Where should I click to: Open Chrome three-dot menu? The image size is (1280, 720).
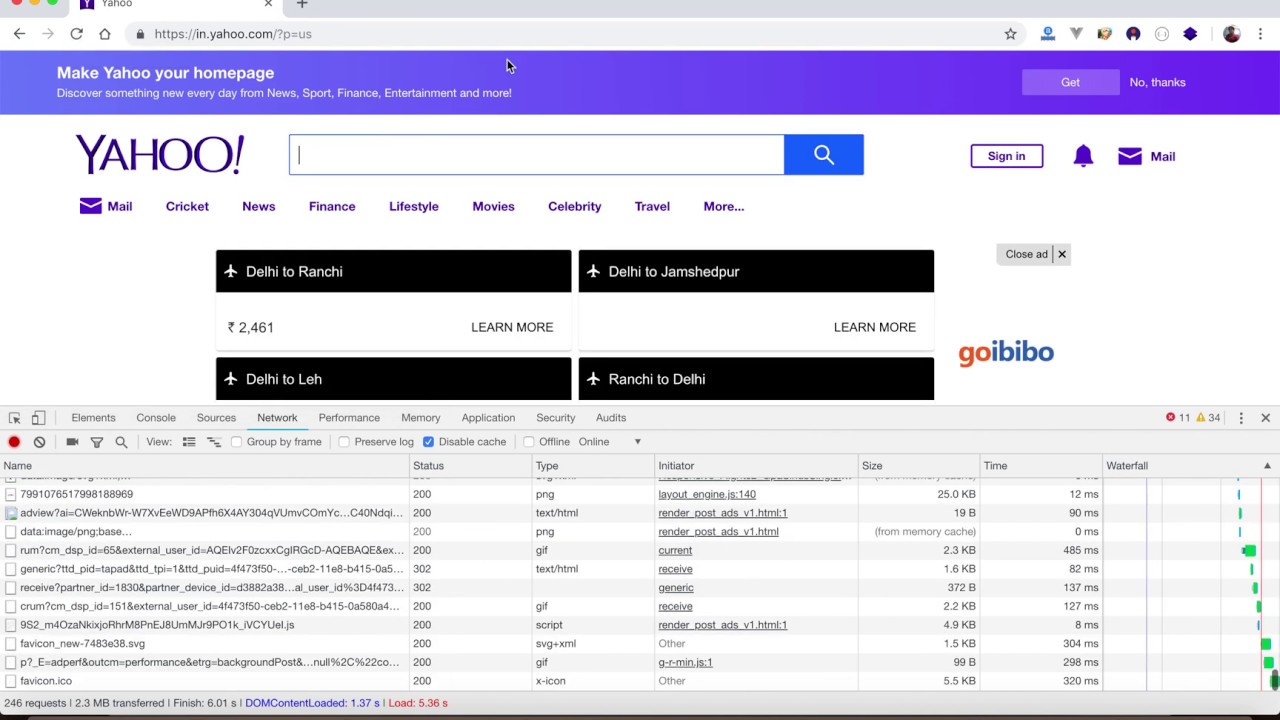coord(1261,34)
